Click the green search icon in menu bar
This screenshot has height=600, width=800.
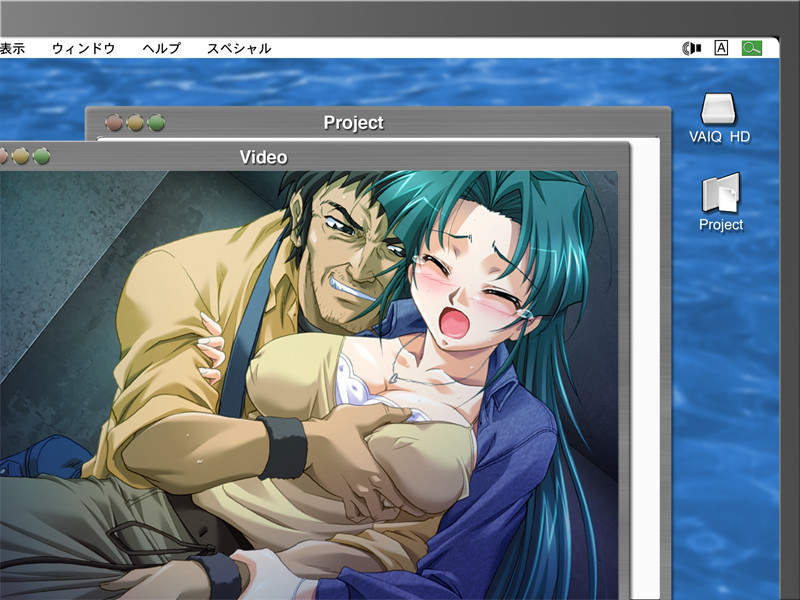tap(752, 48)
